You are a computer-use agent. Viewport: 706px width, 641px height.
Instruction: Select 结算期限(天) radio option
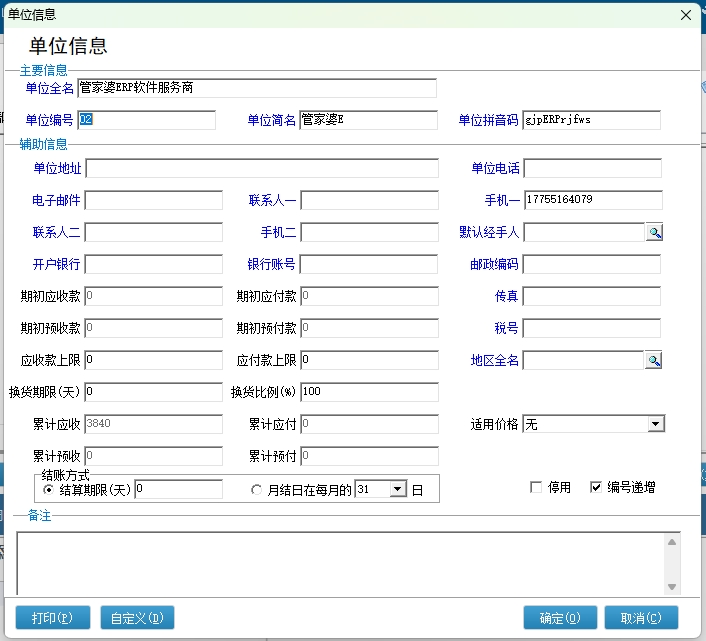coord(48,489)
